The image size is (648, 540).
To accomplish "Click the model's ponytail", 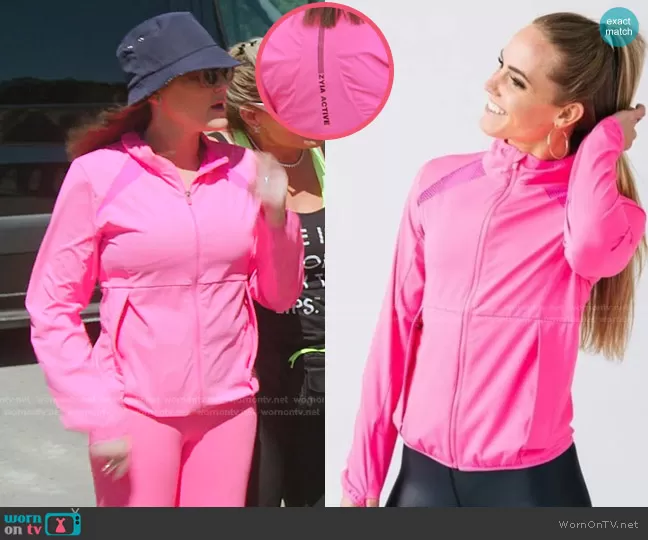I will (x=610, y=250).
